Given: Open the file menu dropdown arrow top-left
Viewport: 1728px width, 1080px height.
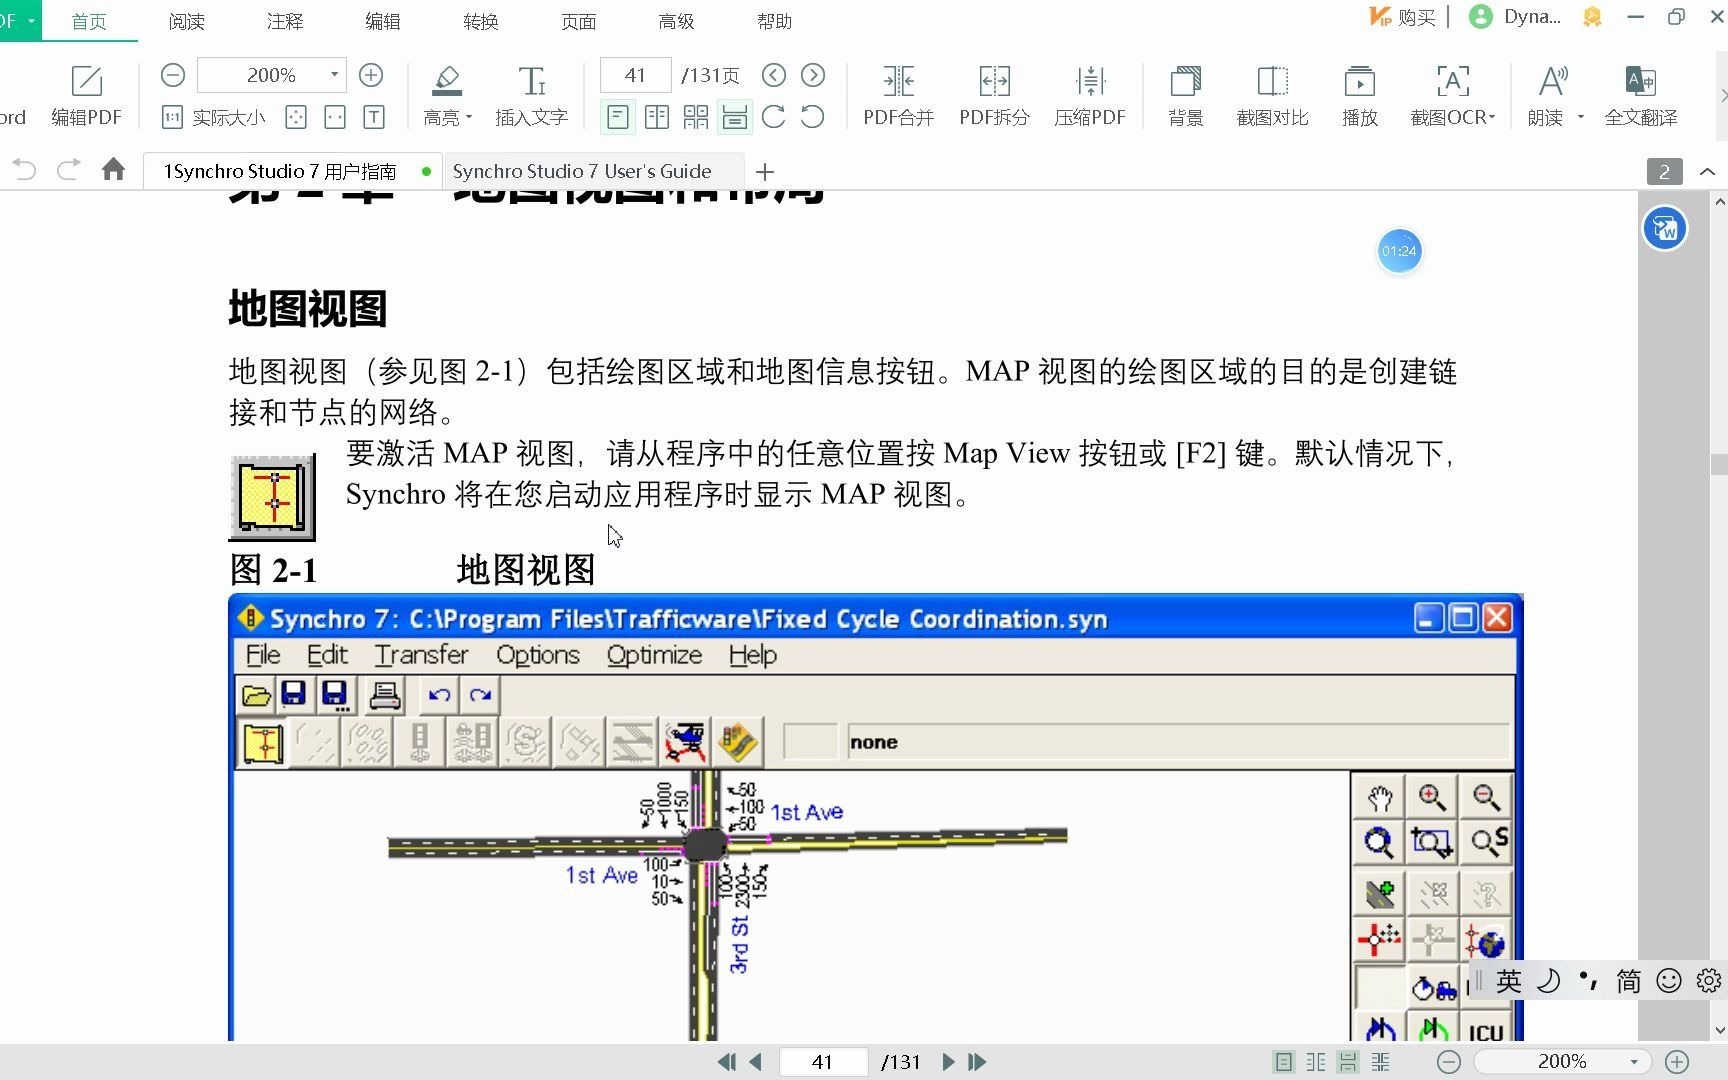Looking at the screenshot, I should tap(31, 20).
